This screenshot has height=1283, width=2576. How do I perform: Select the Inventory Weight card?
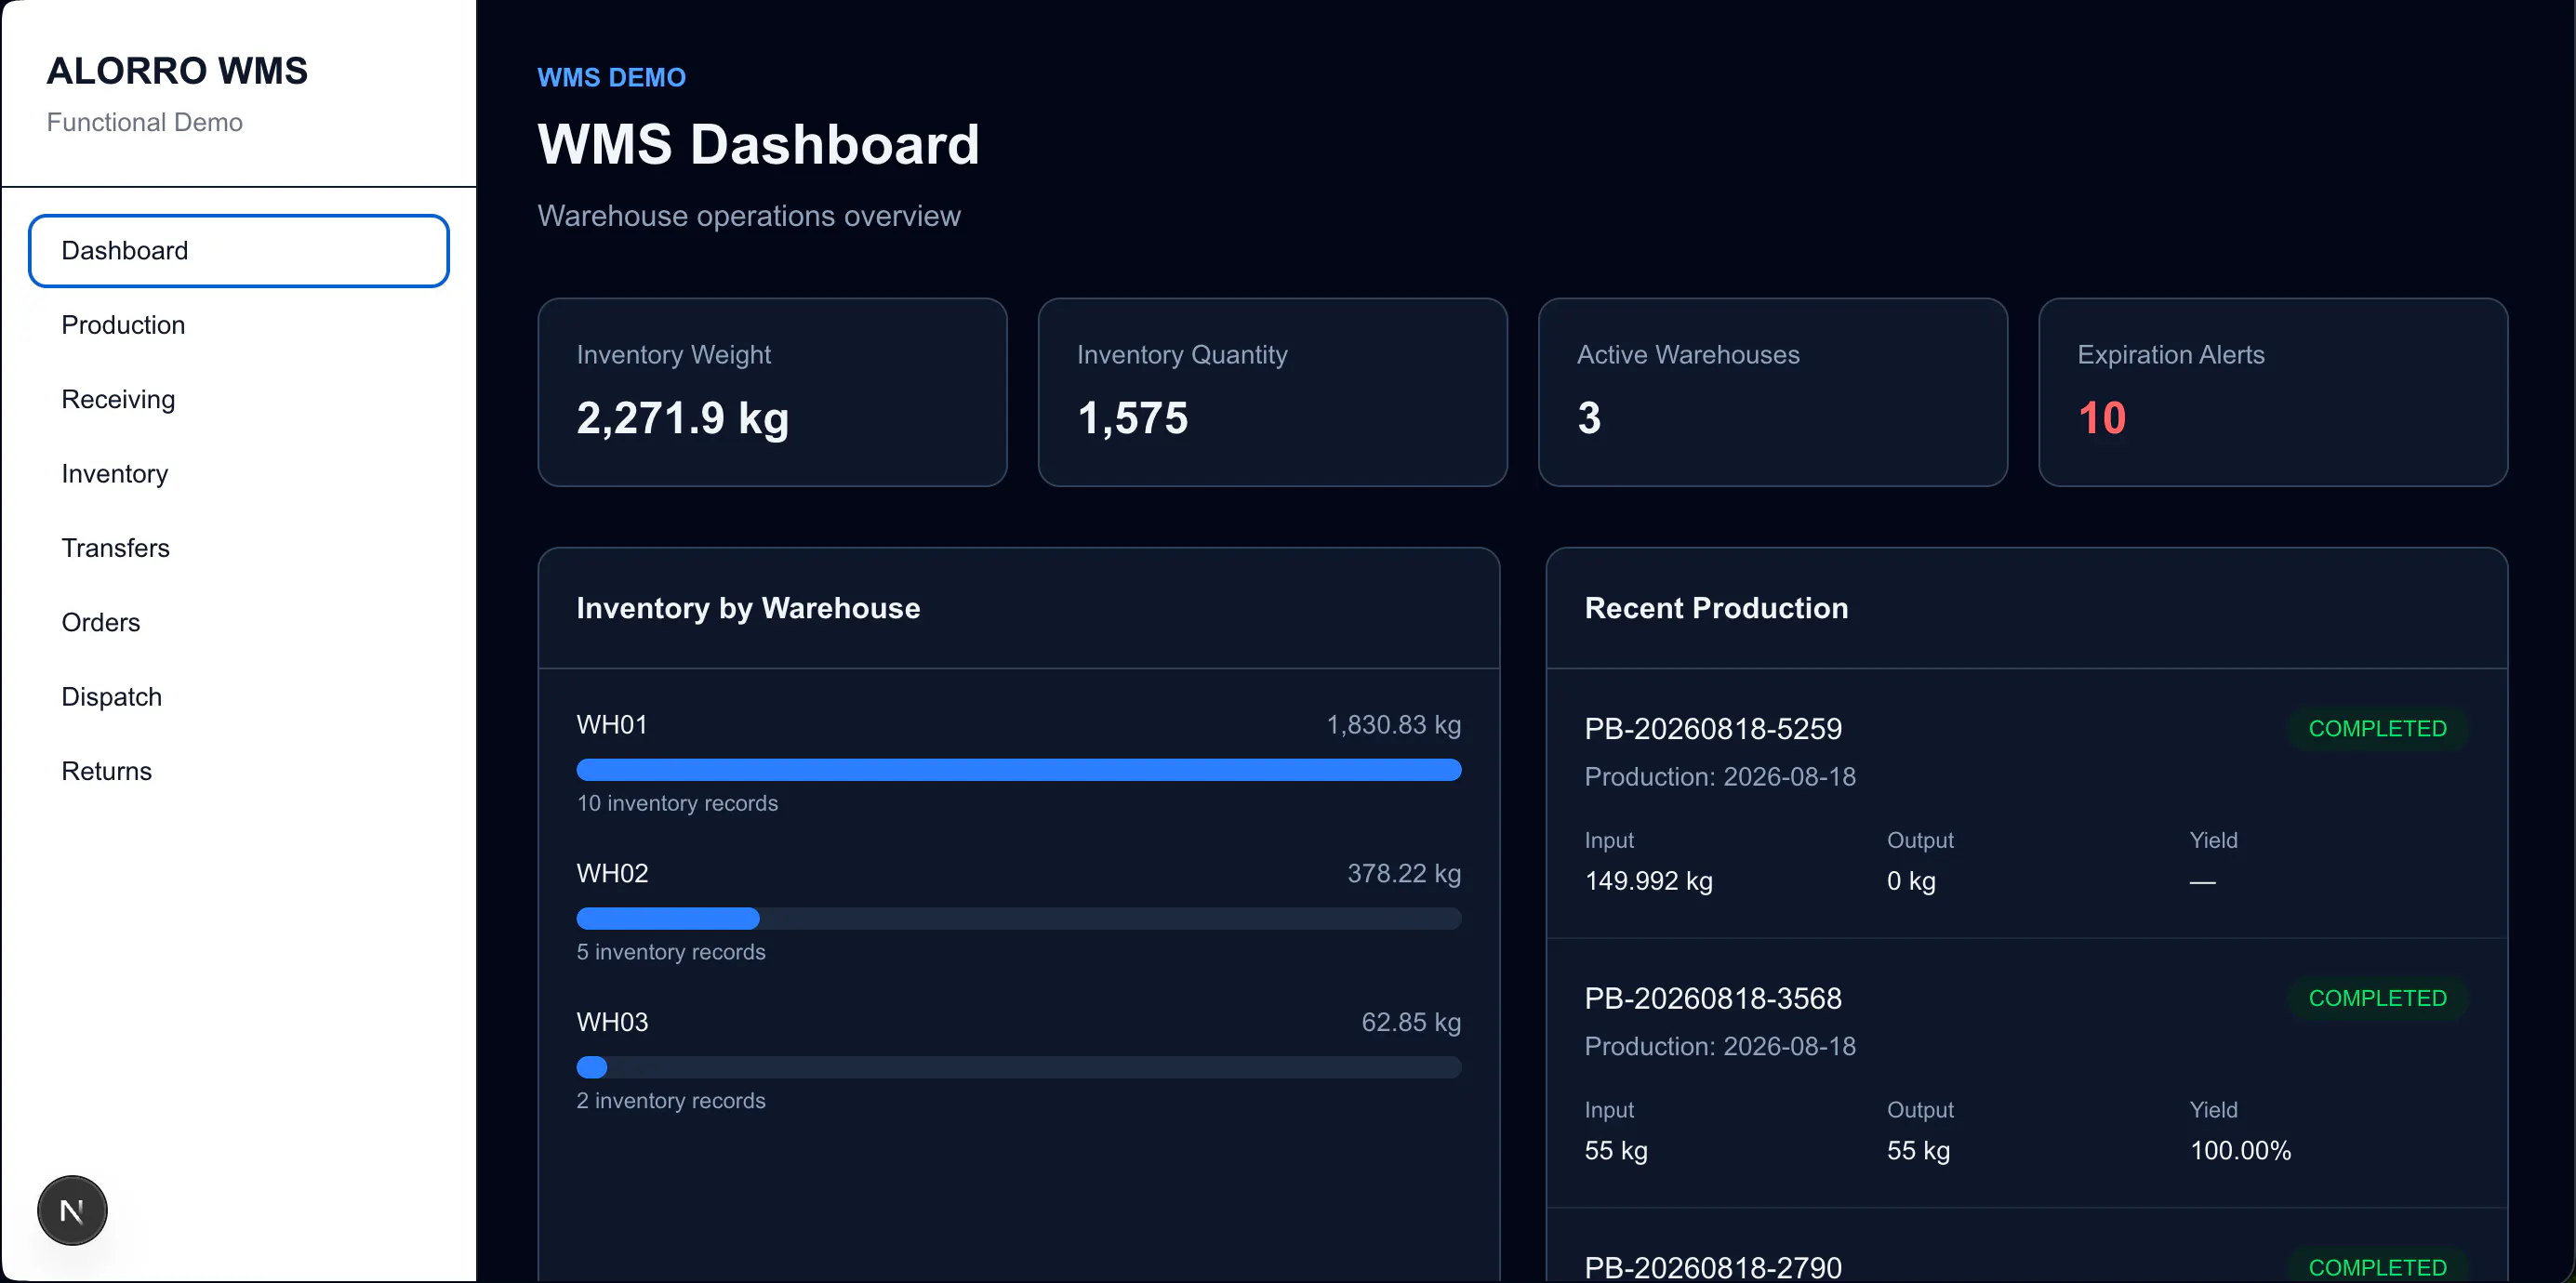[x=772, y=392]
